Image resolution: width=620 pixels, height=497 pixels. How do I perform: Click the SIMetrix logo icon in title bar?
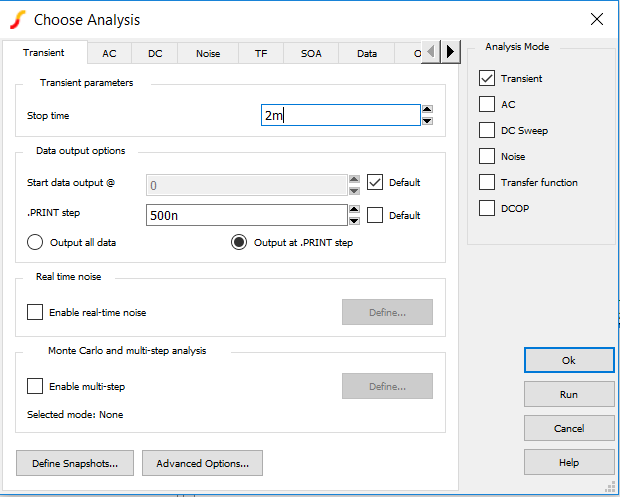pos(18,19)
